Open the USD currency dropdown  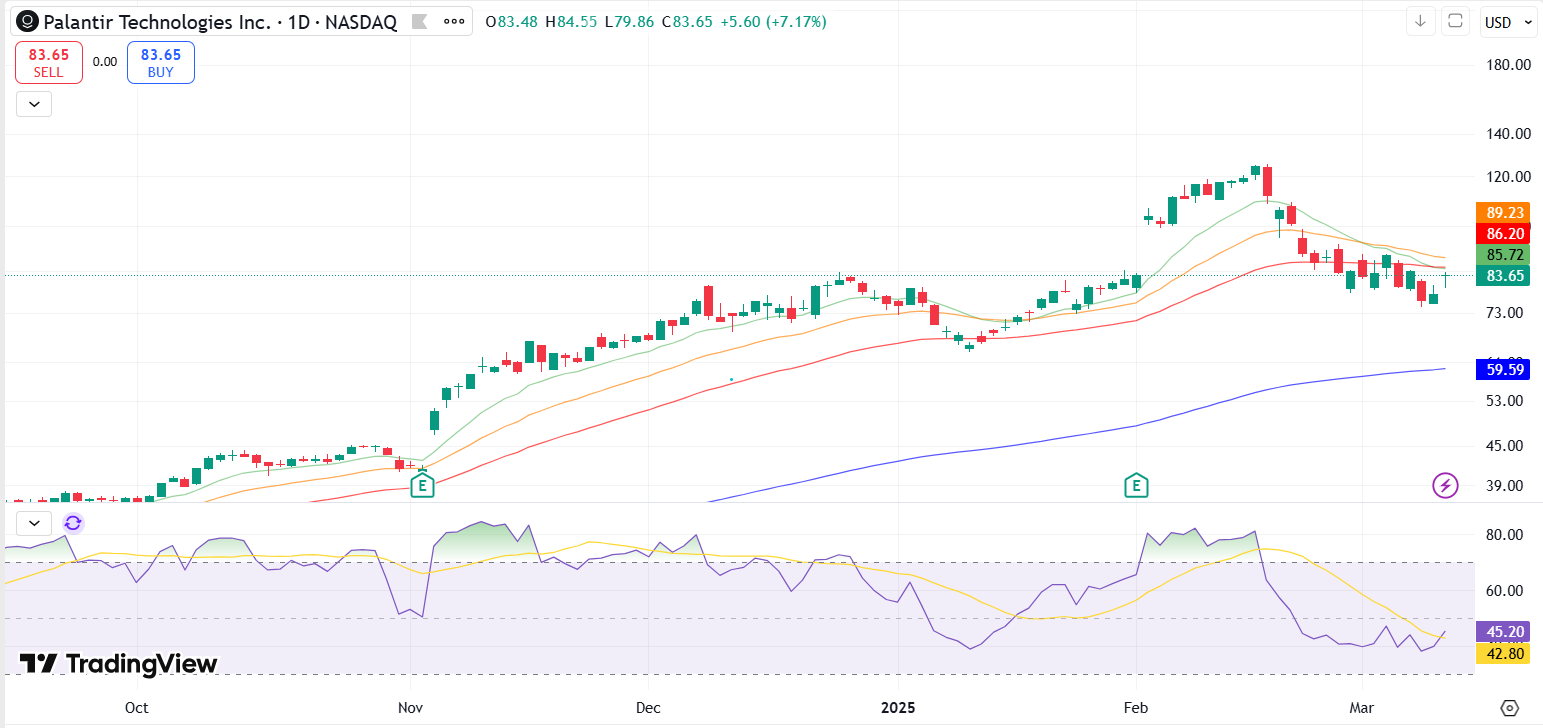click(1507, 22)
